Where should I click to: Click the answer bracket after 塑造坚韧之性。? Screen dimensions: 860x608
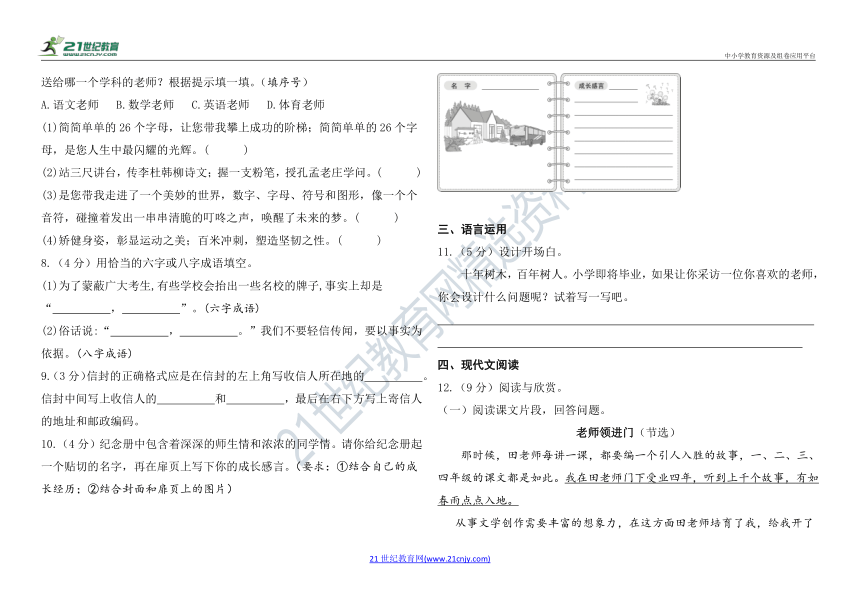pyautogui.click(x=359, y=240)
